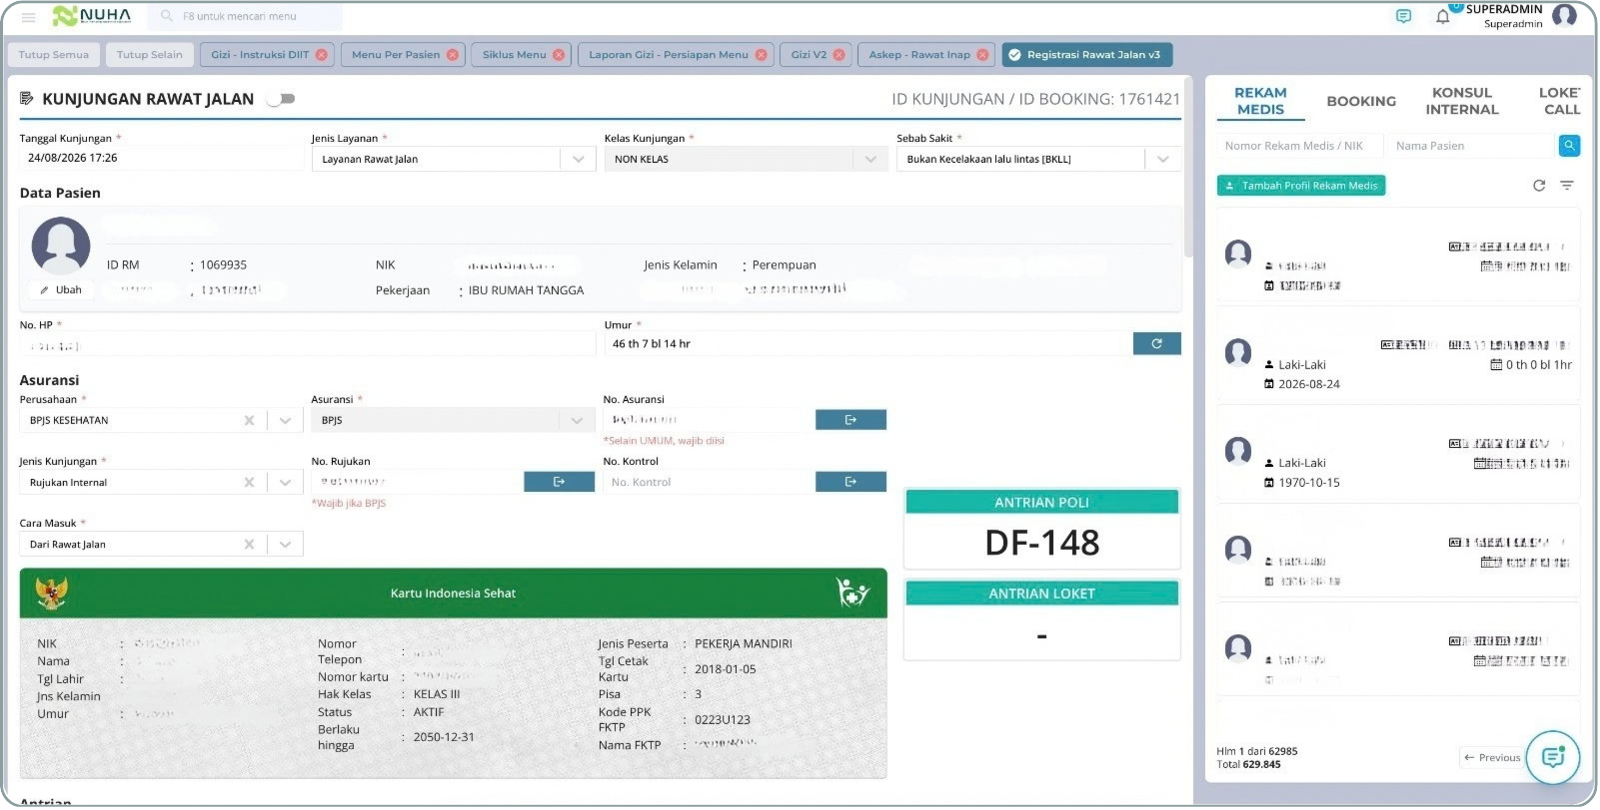Click the DF-148 antrian poli number
Image resolution: width=1600 pixels, height=810 pixels.
point(1042,543)
